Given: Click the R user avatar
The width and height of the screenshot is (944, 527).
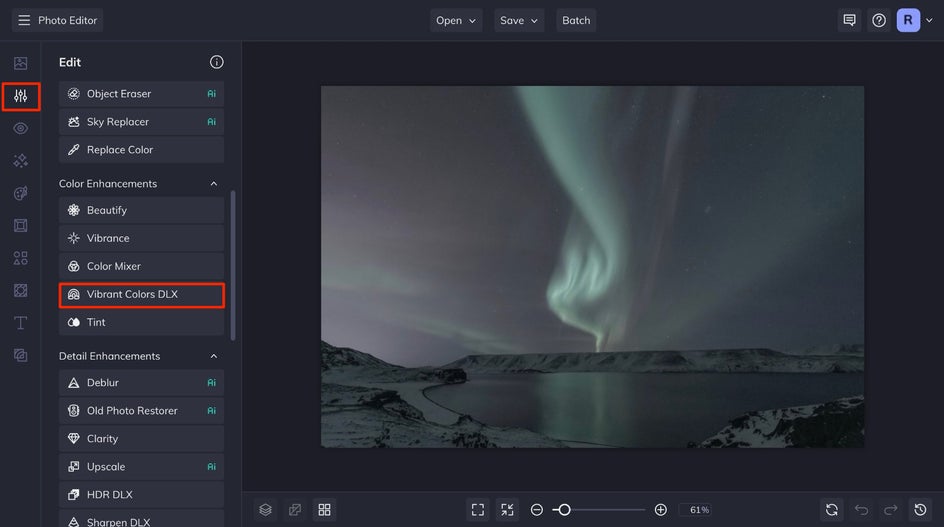Looking at the screenshot, I should click(x=908, y=20).
